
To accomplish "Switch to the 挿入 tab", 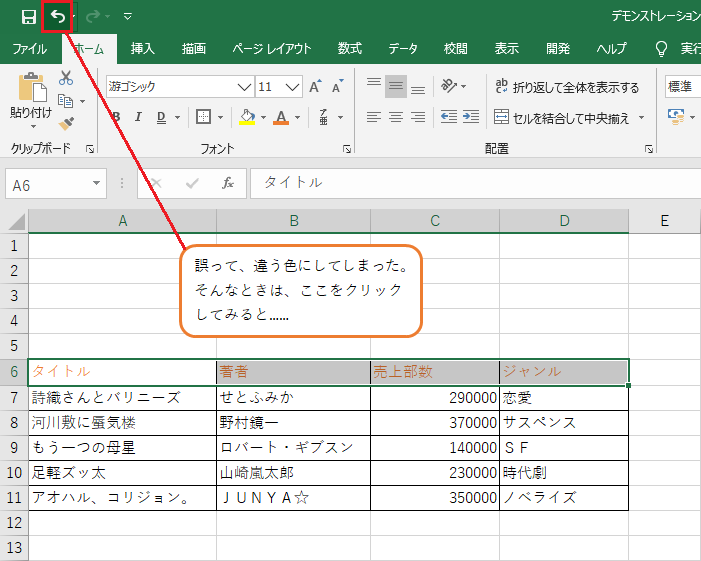I will pos(143,48).
